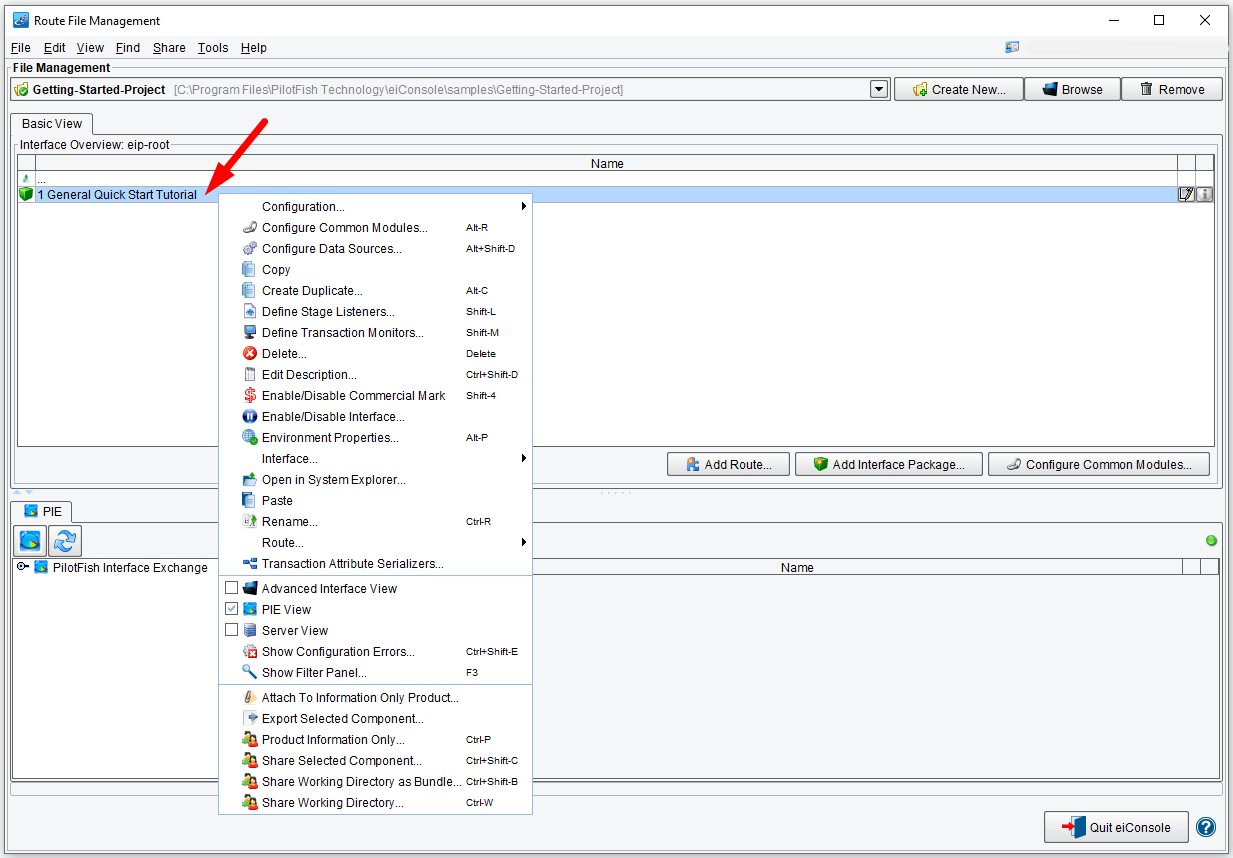Click Share Working Directory as Bundle icon
This screenshot has height=858, width=1233.
click(x=250, y=782)
